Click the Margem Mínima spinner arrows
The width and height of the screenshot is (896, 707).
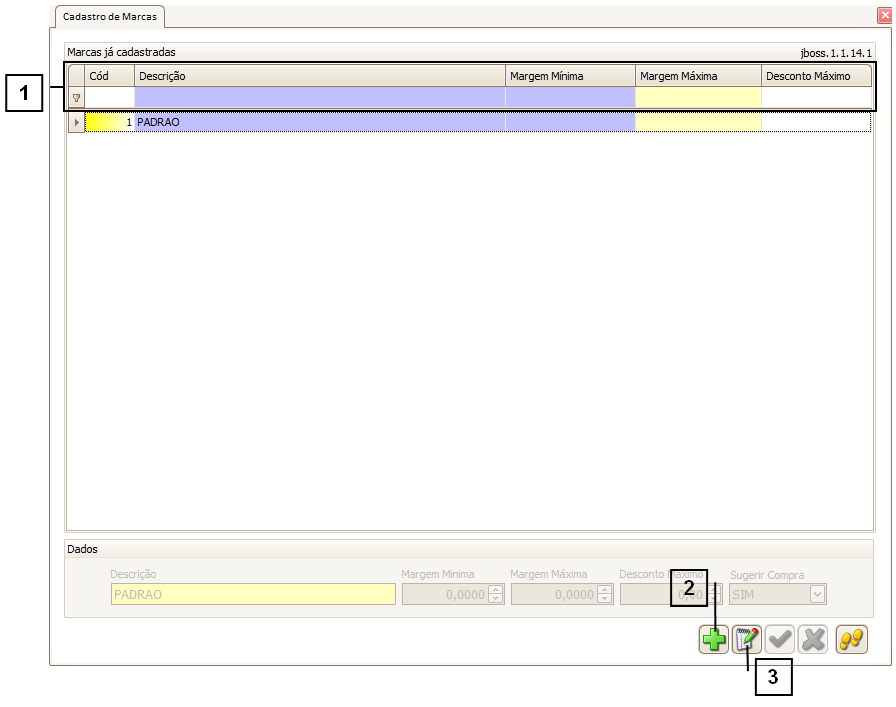494,594
